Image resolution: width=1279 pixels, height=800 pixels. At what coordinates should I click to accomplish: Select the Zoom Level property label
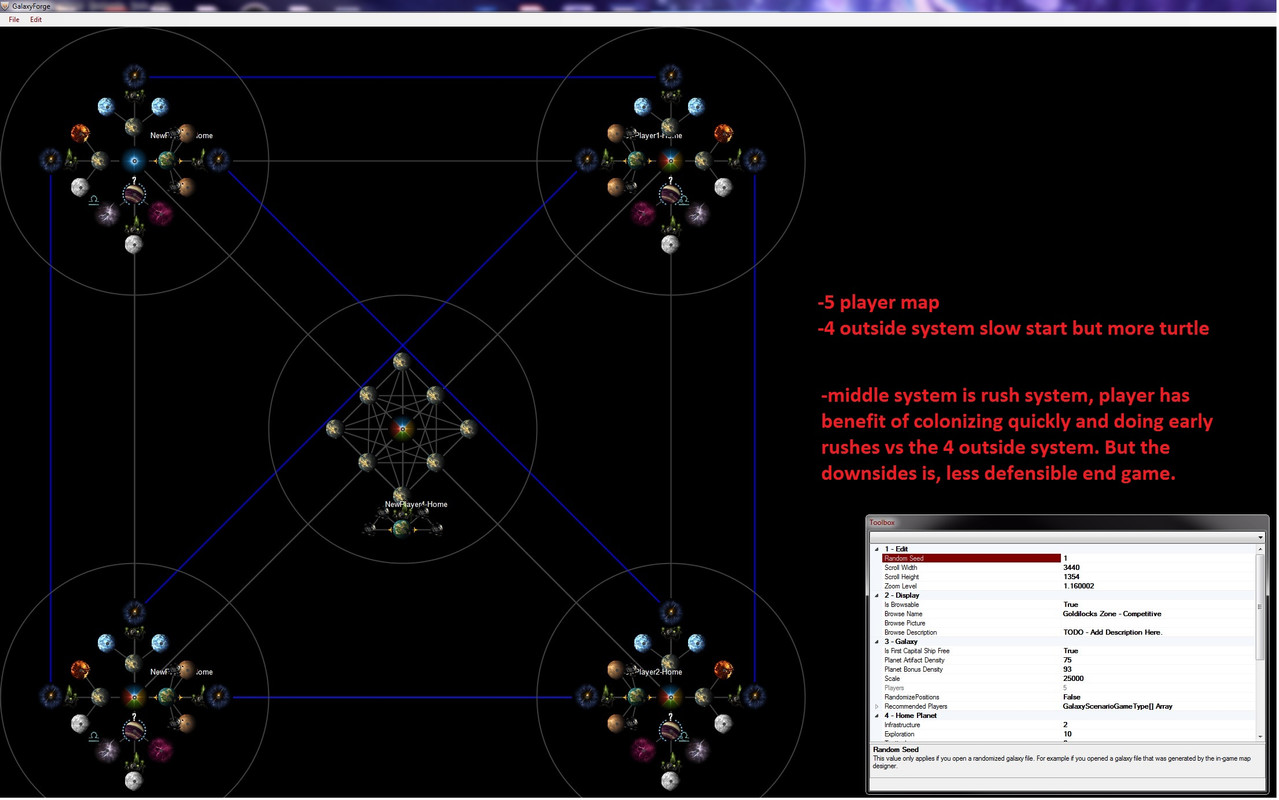tap(901, 586)
